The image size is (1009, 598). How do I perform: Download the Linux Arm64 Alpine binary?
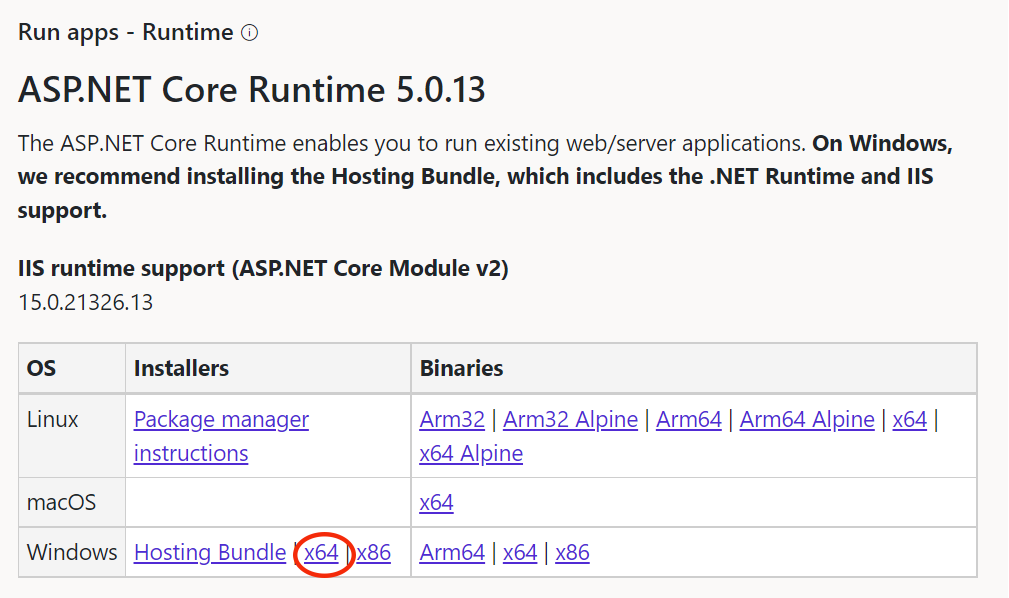click(x=807, y=420)
